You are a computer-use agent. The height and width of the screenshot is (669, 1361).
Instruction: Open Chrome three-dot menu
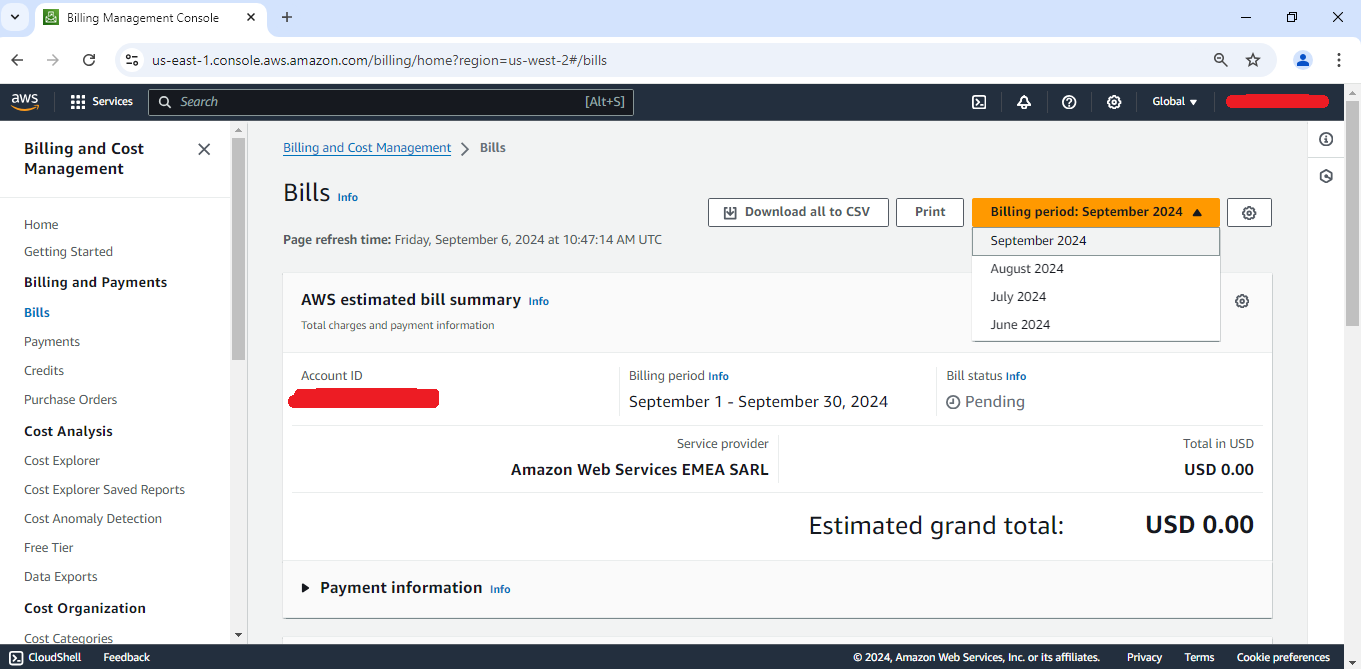[1339, 60]
